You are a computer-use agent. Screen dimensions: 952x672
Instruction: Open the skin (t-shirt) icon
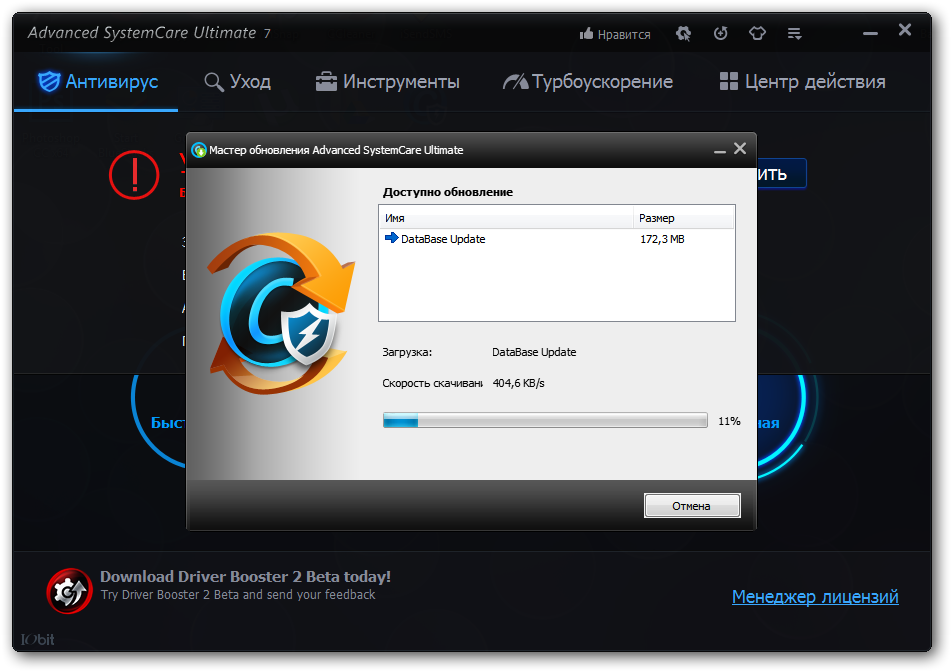(757, 33)
